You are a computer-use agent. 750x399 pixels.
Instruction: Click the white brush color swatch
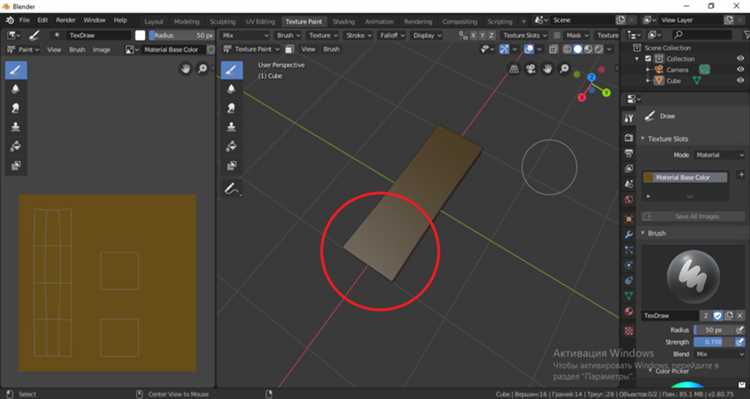140,35
